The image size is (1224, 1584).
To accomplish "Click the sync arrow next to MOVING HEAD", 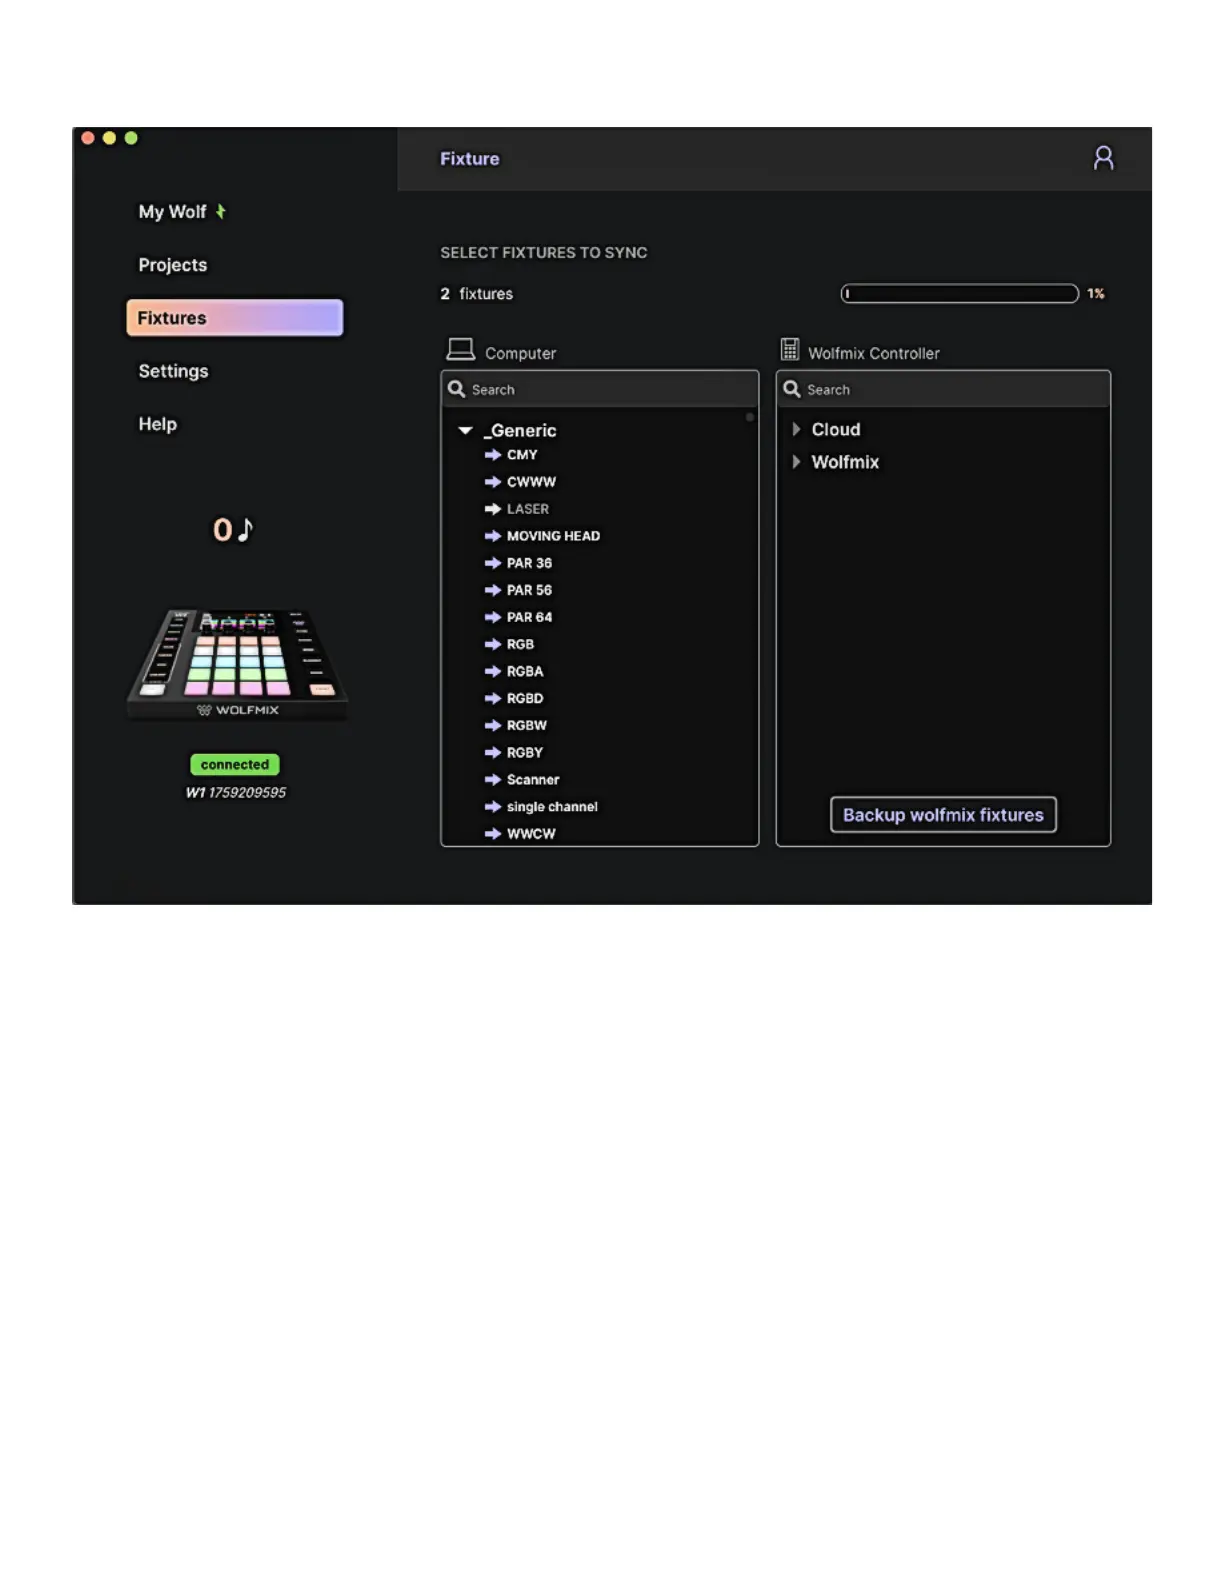I will point(492,536).
